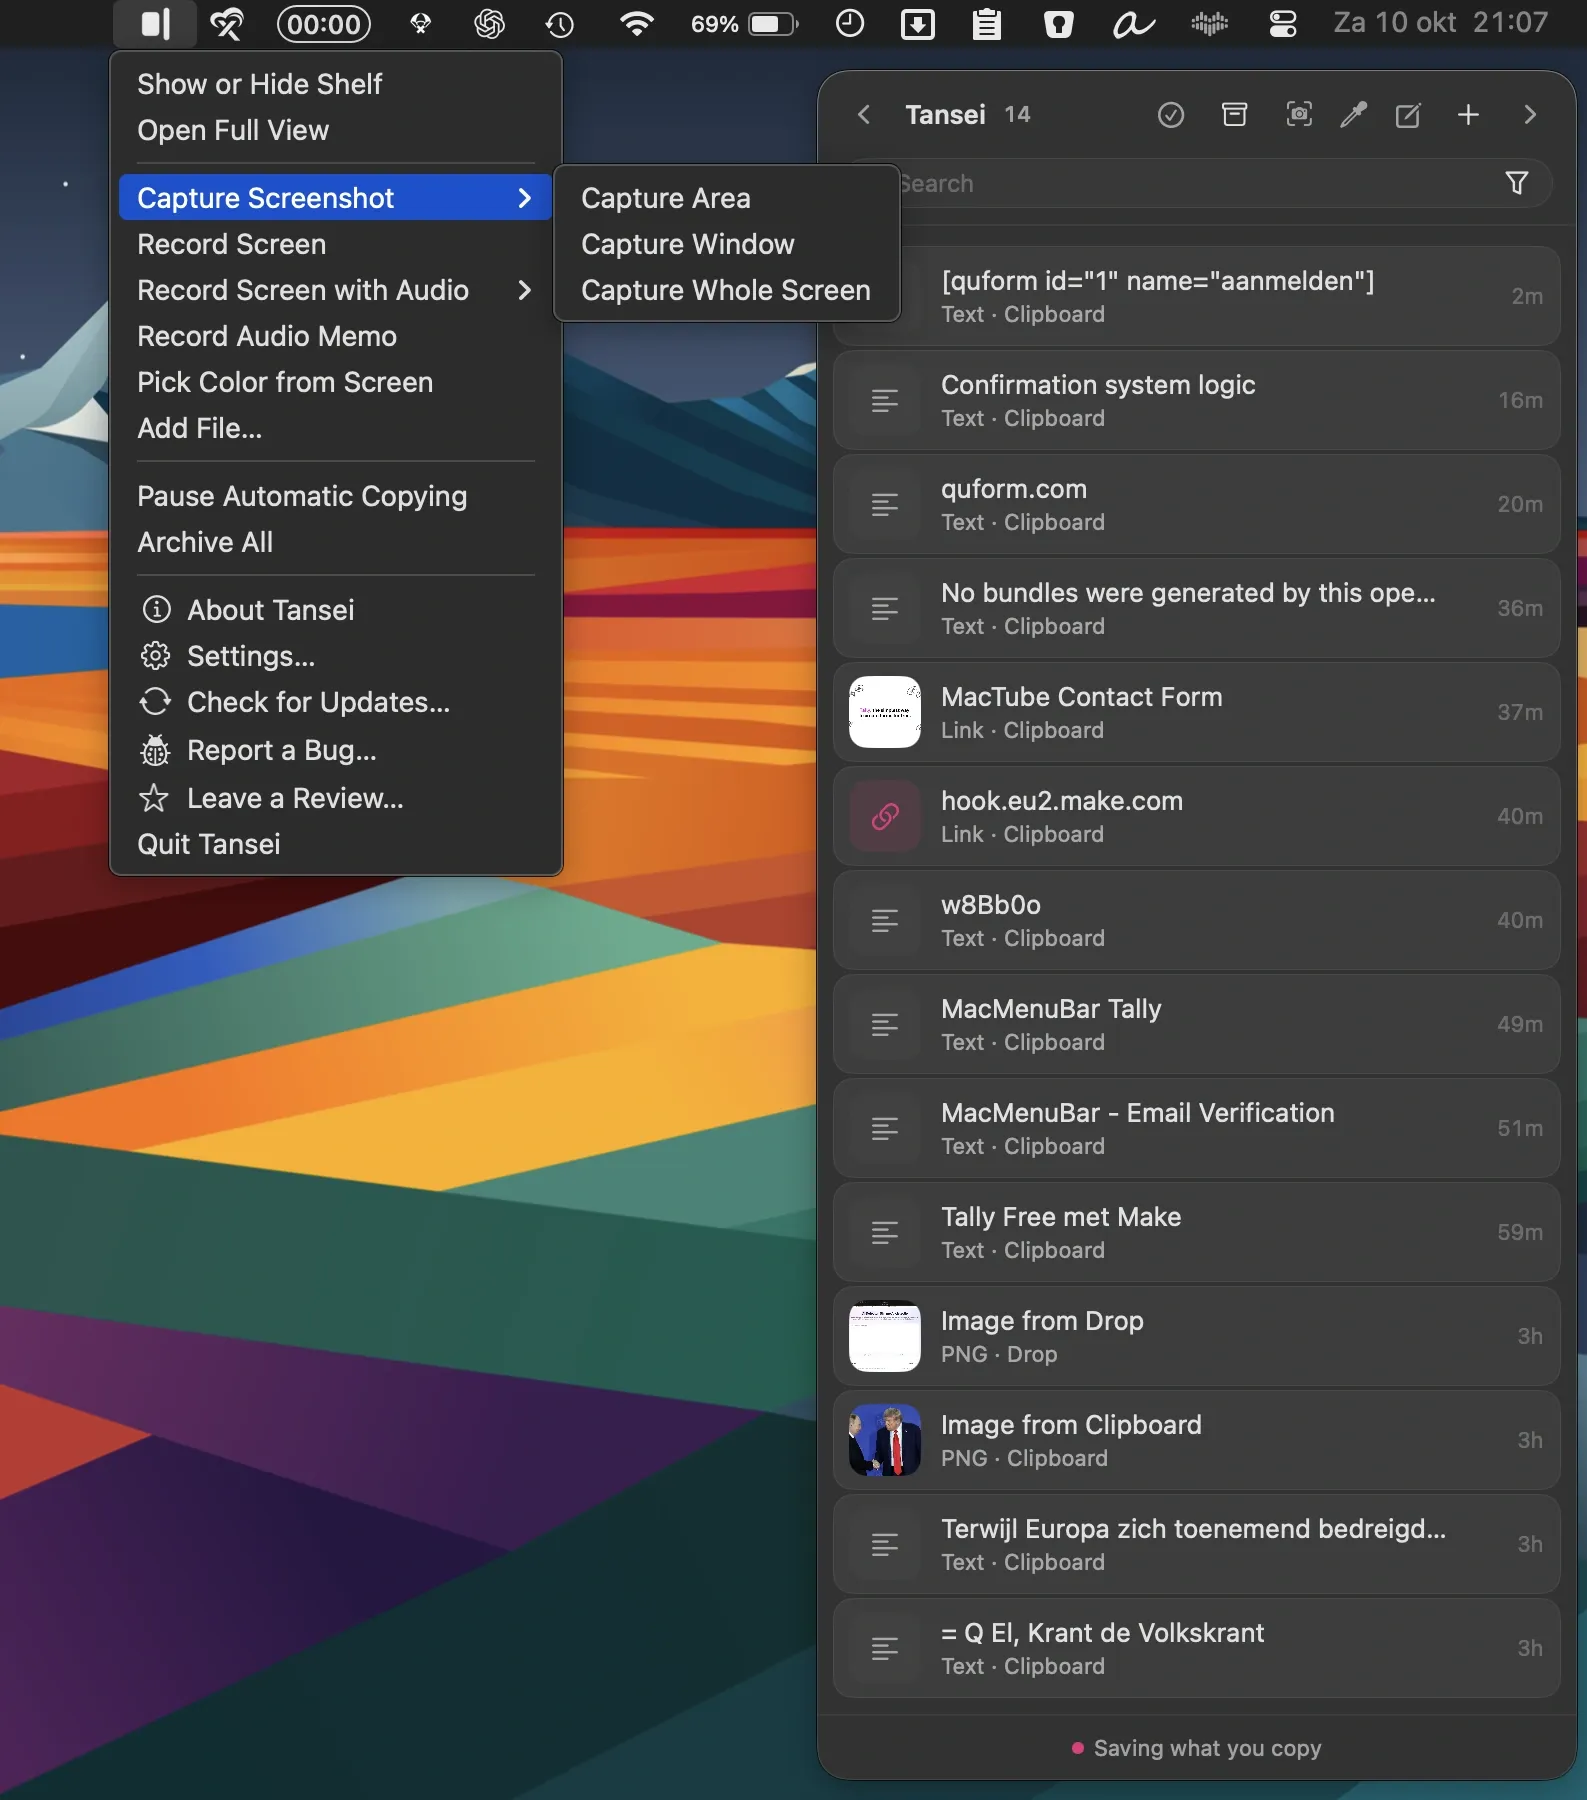Click the 00:00 timer in menu bar
Viewport: 1587px width, 1800px height.
tap(324, 23)
